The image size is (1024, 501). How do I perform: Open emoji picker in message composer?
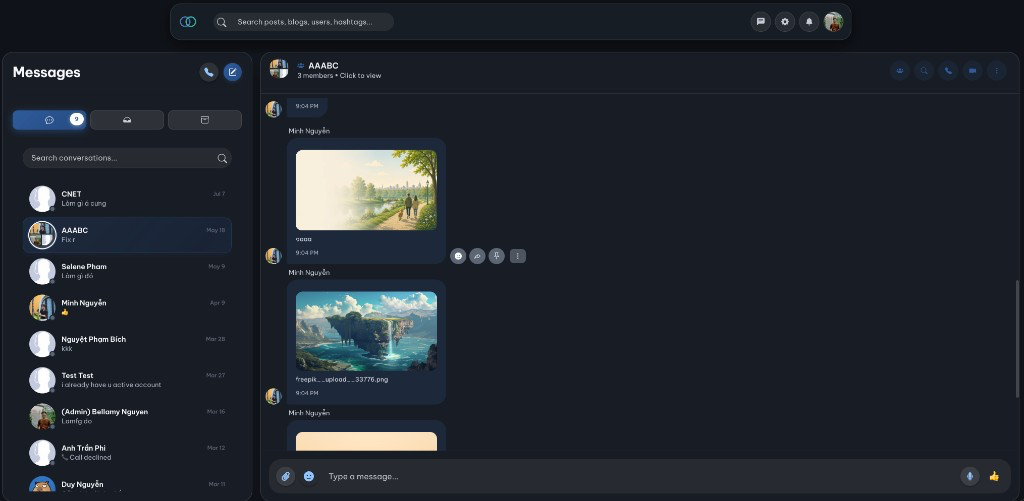pos(309,476)
